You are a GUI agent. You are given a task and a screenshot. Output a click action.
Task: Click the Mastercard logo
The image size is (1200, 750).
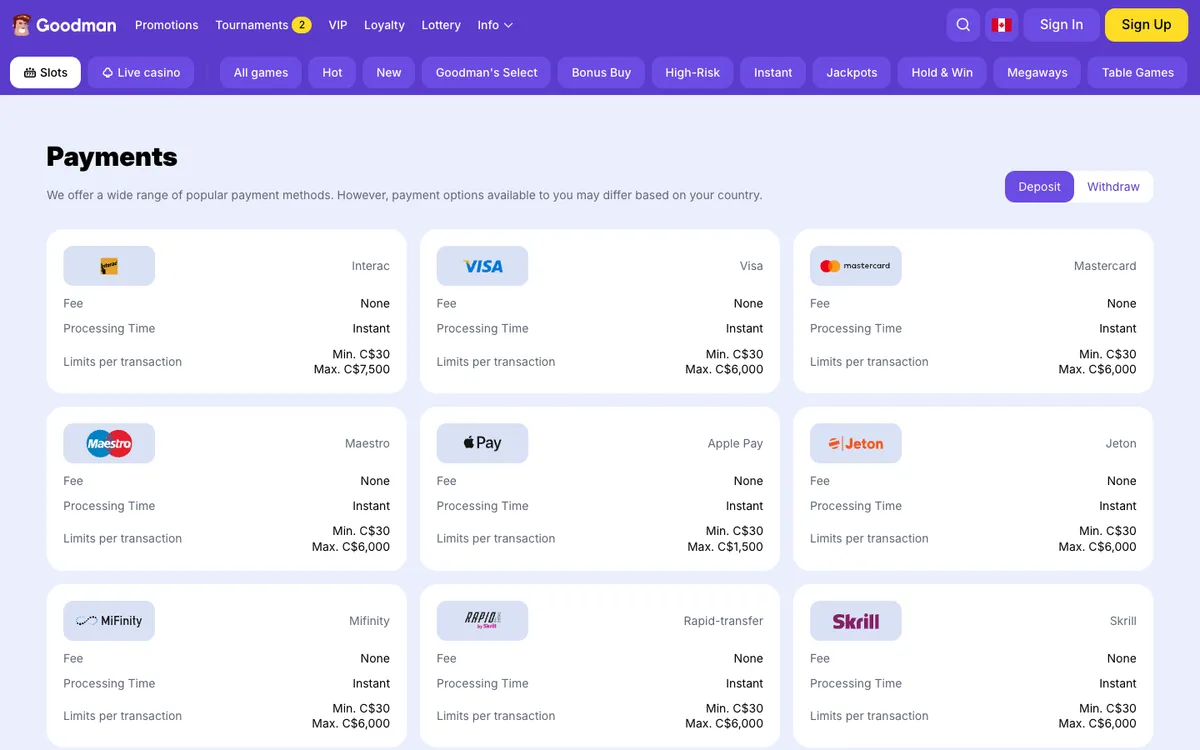point(856,266)
